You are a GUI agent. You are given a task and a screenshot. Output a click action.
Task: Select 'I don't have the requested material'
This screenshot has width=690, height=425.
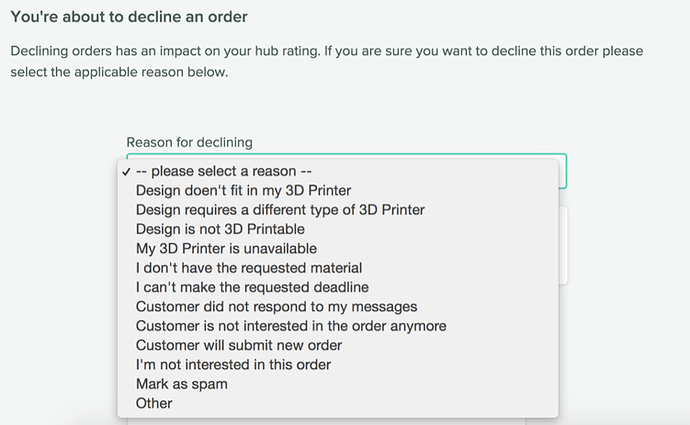click(248, 268)
